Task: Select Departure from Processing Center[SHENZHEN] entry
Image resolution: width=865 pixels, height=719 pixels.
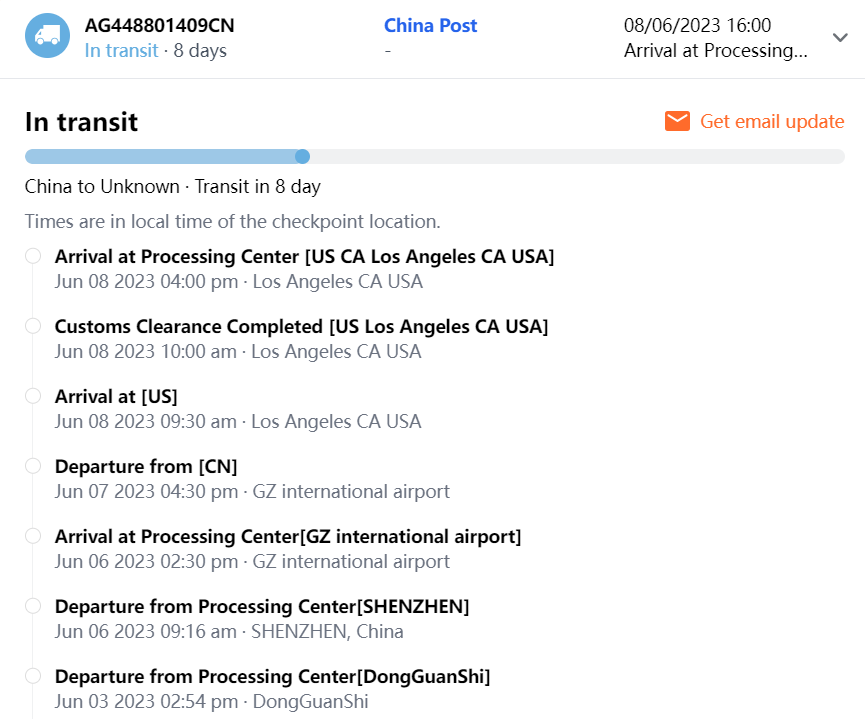Action: coord(262,606)
